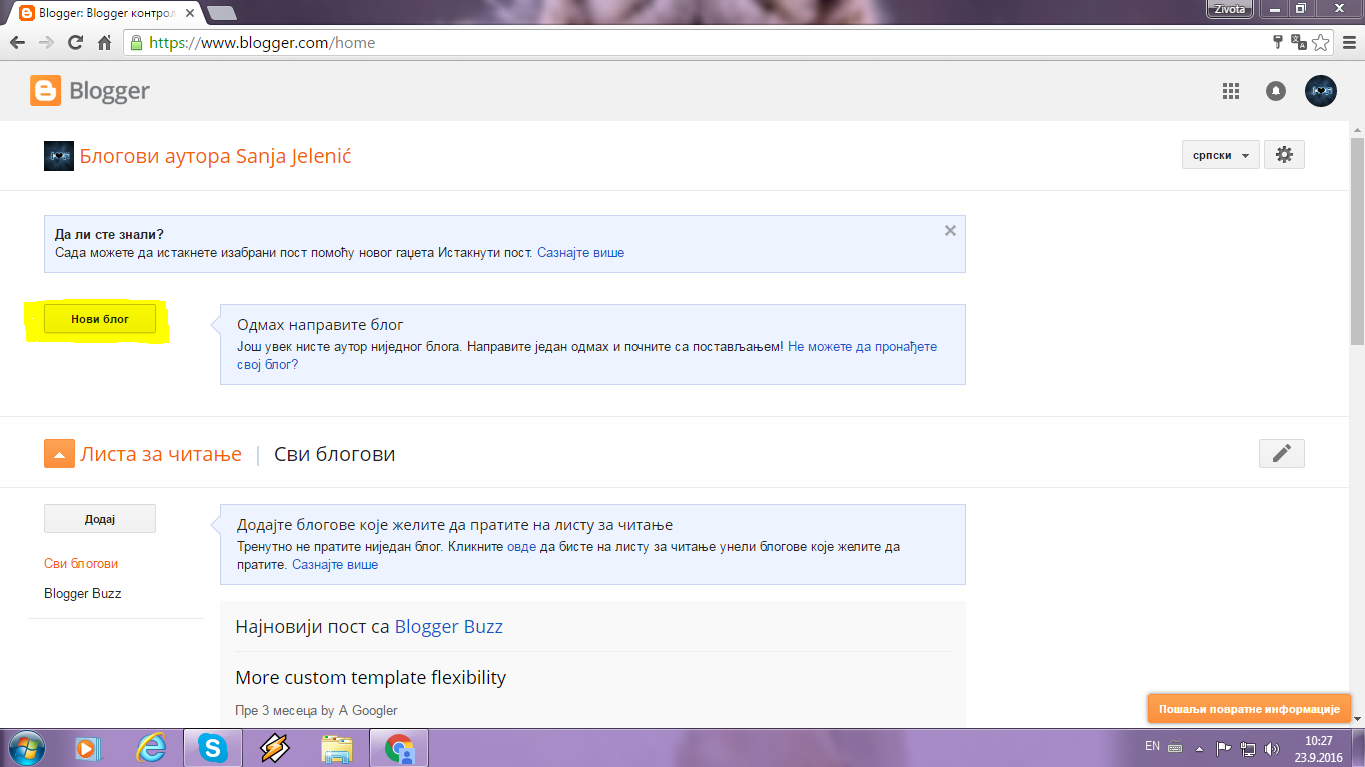Click the Листа за читање heading

coord(161,454)
